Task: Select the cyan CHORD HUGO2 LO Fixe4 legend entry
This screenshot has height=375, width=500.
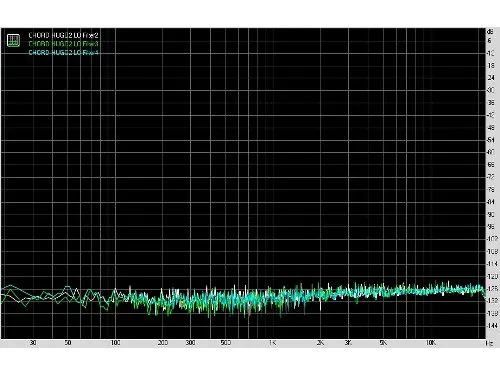Action: pyautogui.click(x=63, y=53)
